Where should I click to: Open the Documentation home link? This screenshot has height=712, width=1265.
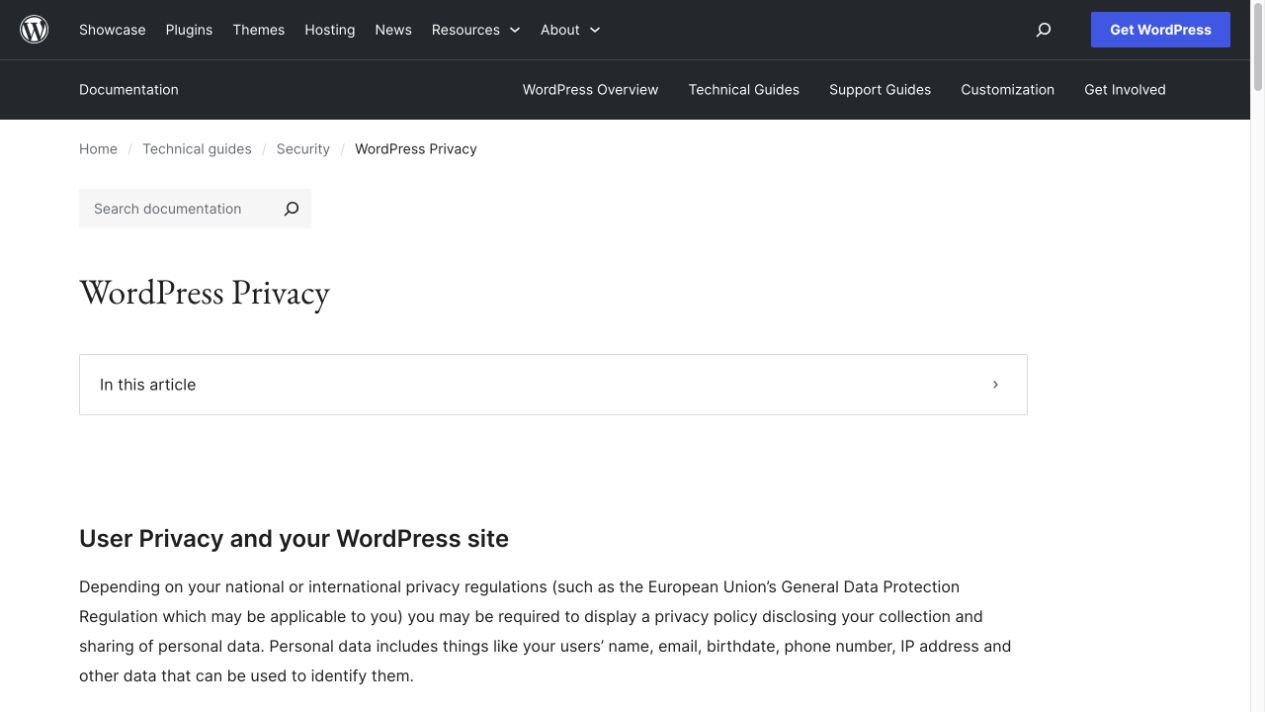pyautogui.click(x=129, y=90)
